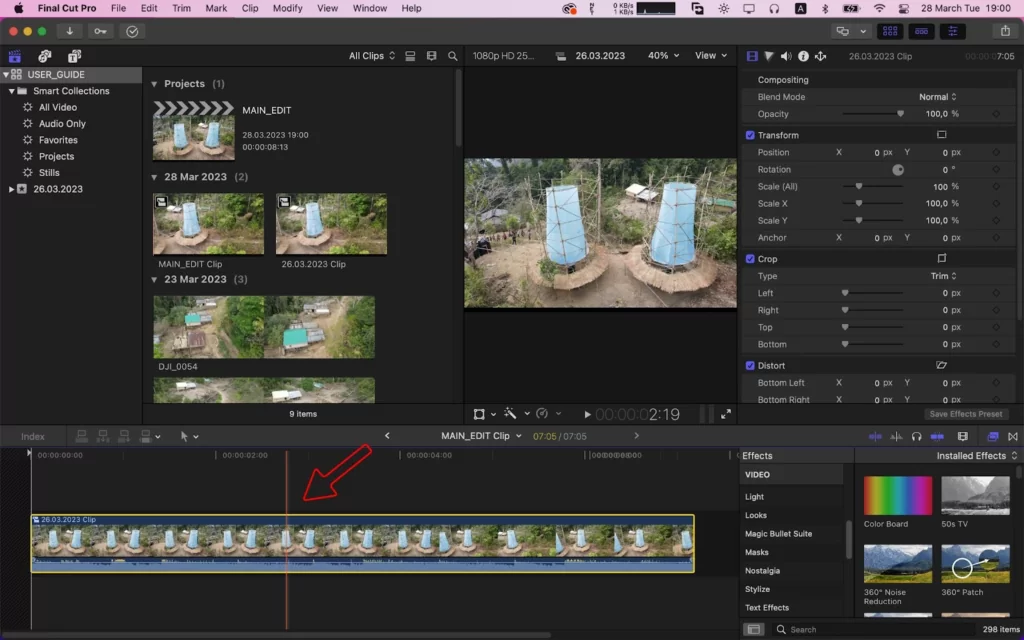Open the Mark menu
1024x640 pixels.
pos(216,8)
